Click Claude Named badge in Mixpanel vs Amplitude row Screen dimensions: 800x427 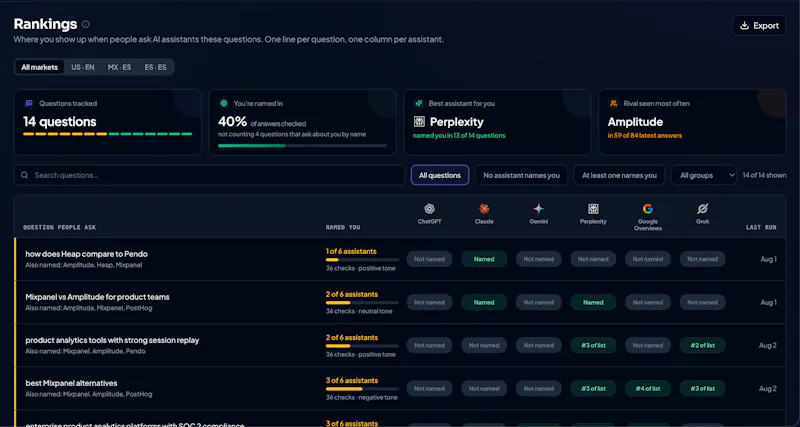click(x=484, y=302)
